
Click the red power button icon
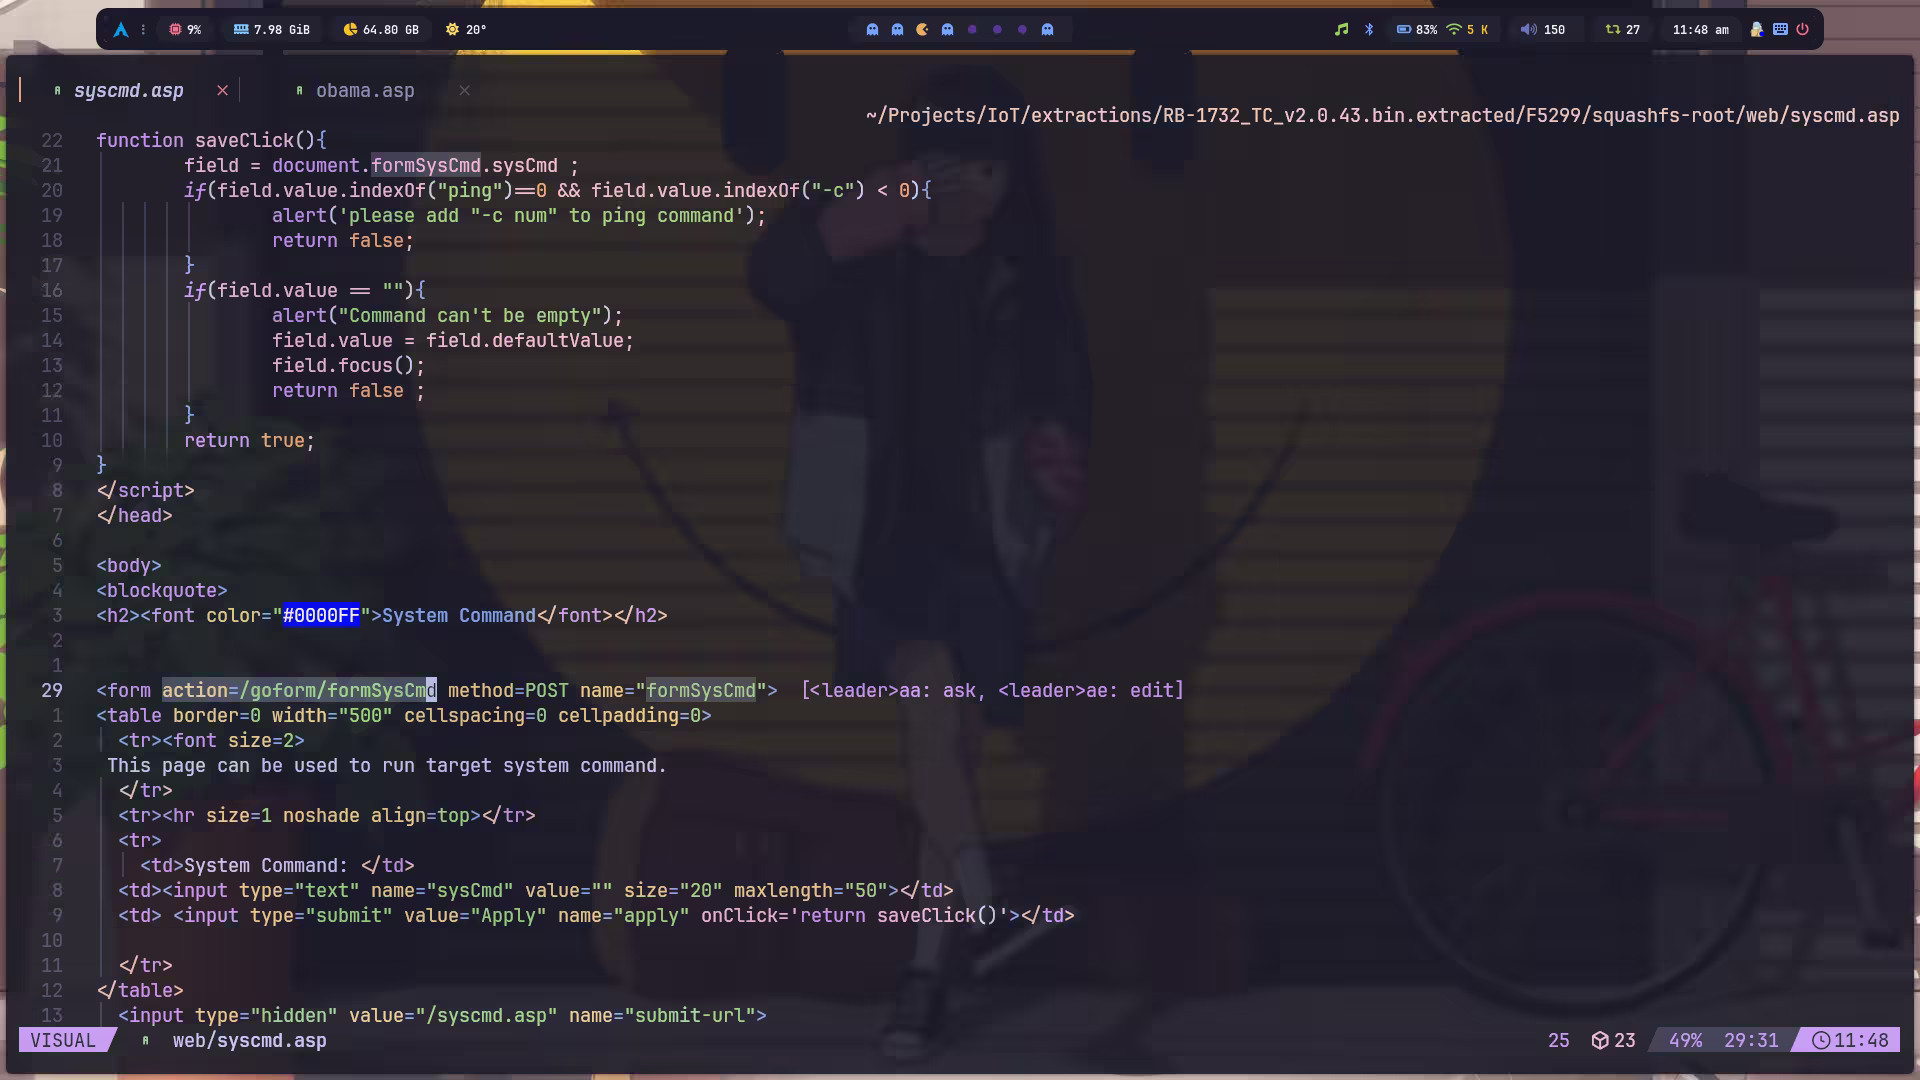click(x=1802, y=30)
